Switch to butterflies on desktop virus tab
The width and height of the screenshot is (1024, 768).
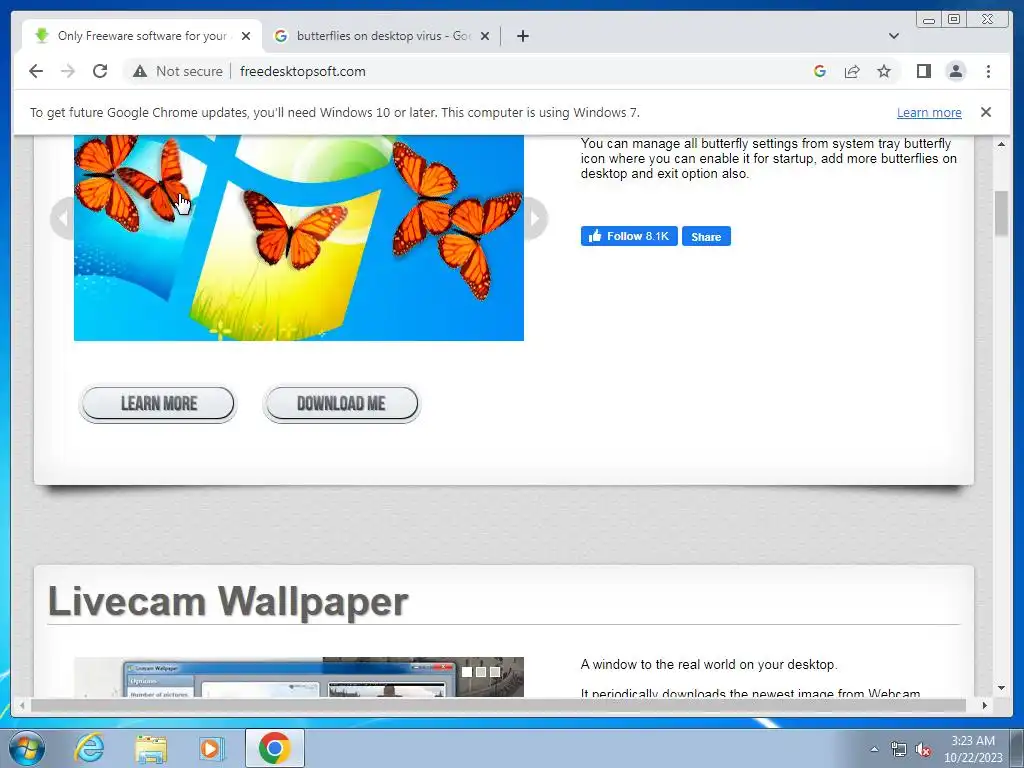pos(381,36)
